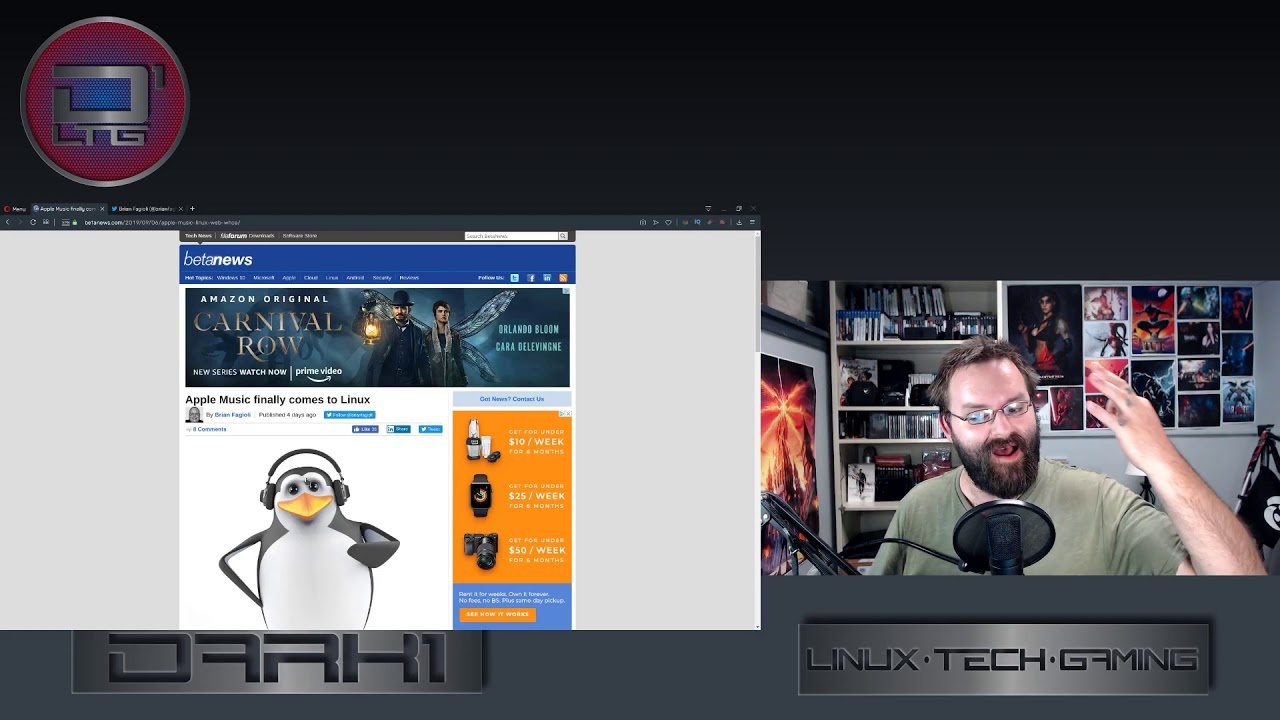Open the Apple hot topic
Image resolution: width=1280 pixels, height=720 pixels.
(289, 278)
